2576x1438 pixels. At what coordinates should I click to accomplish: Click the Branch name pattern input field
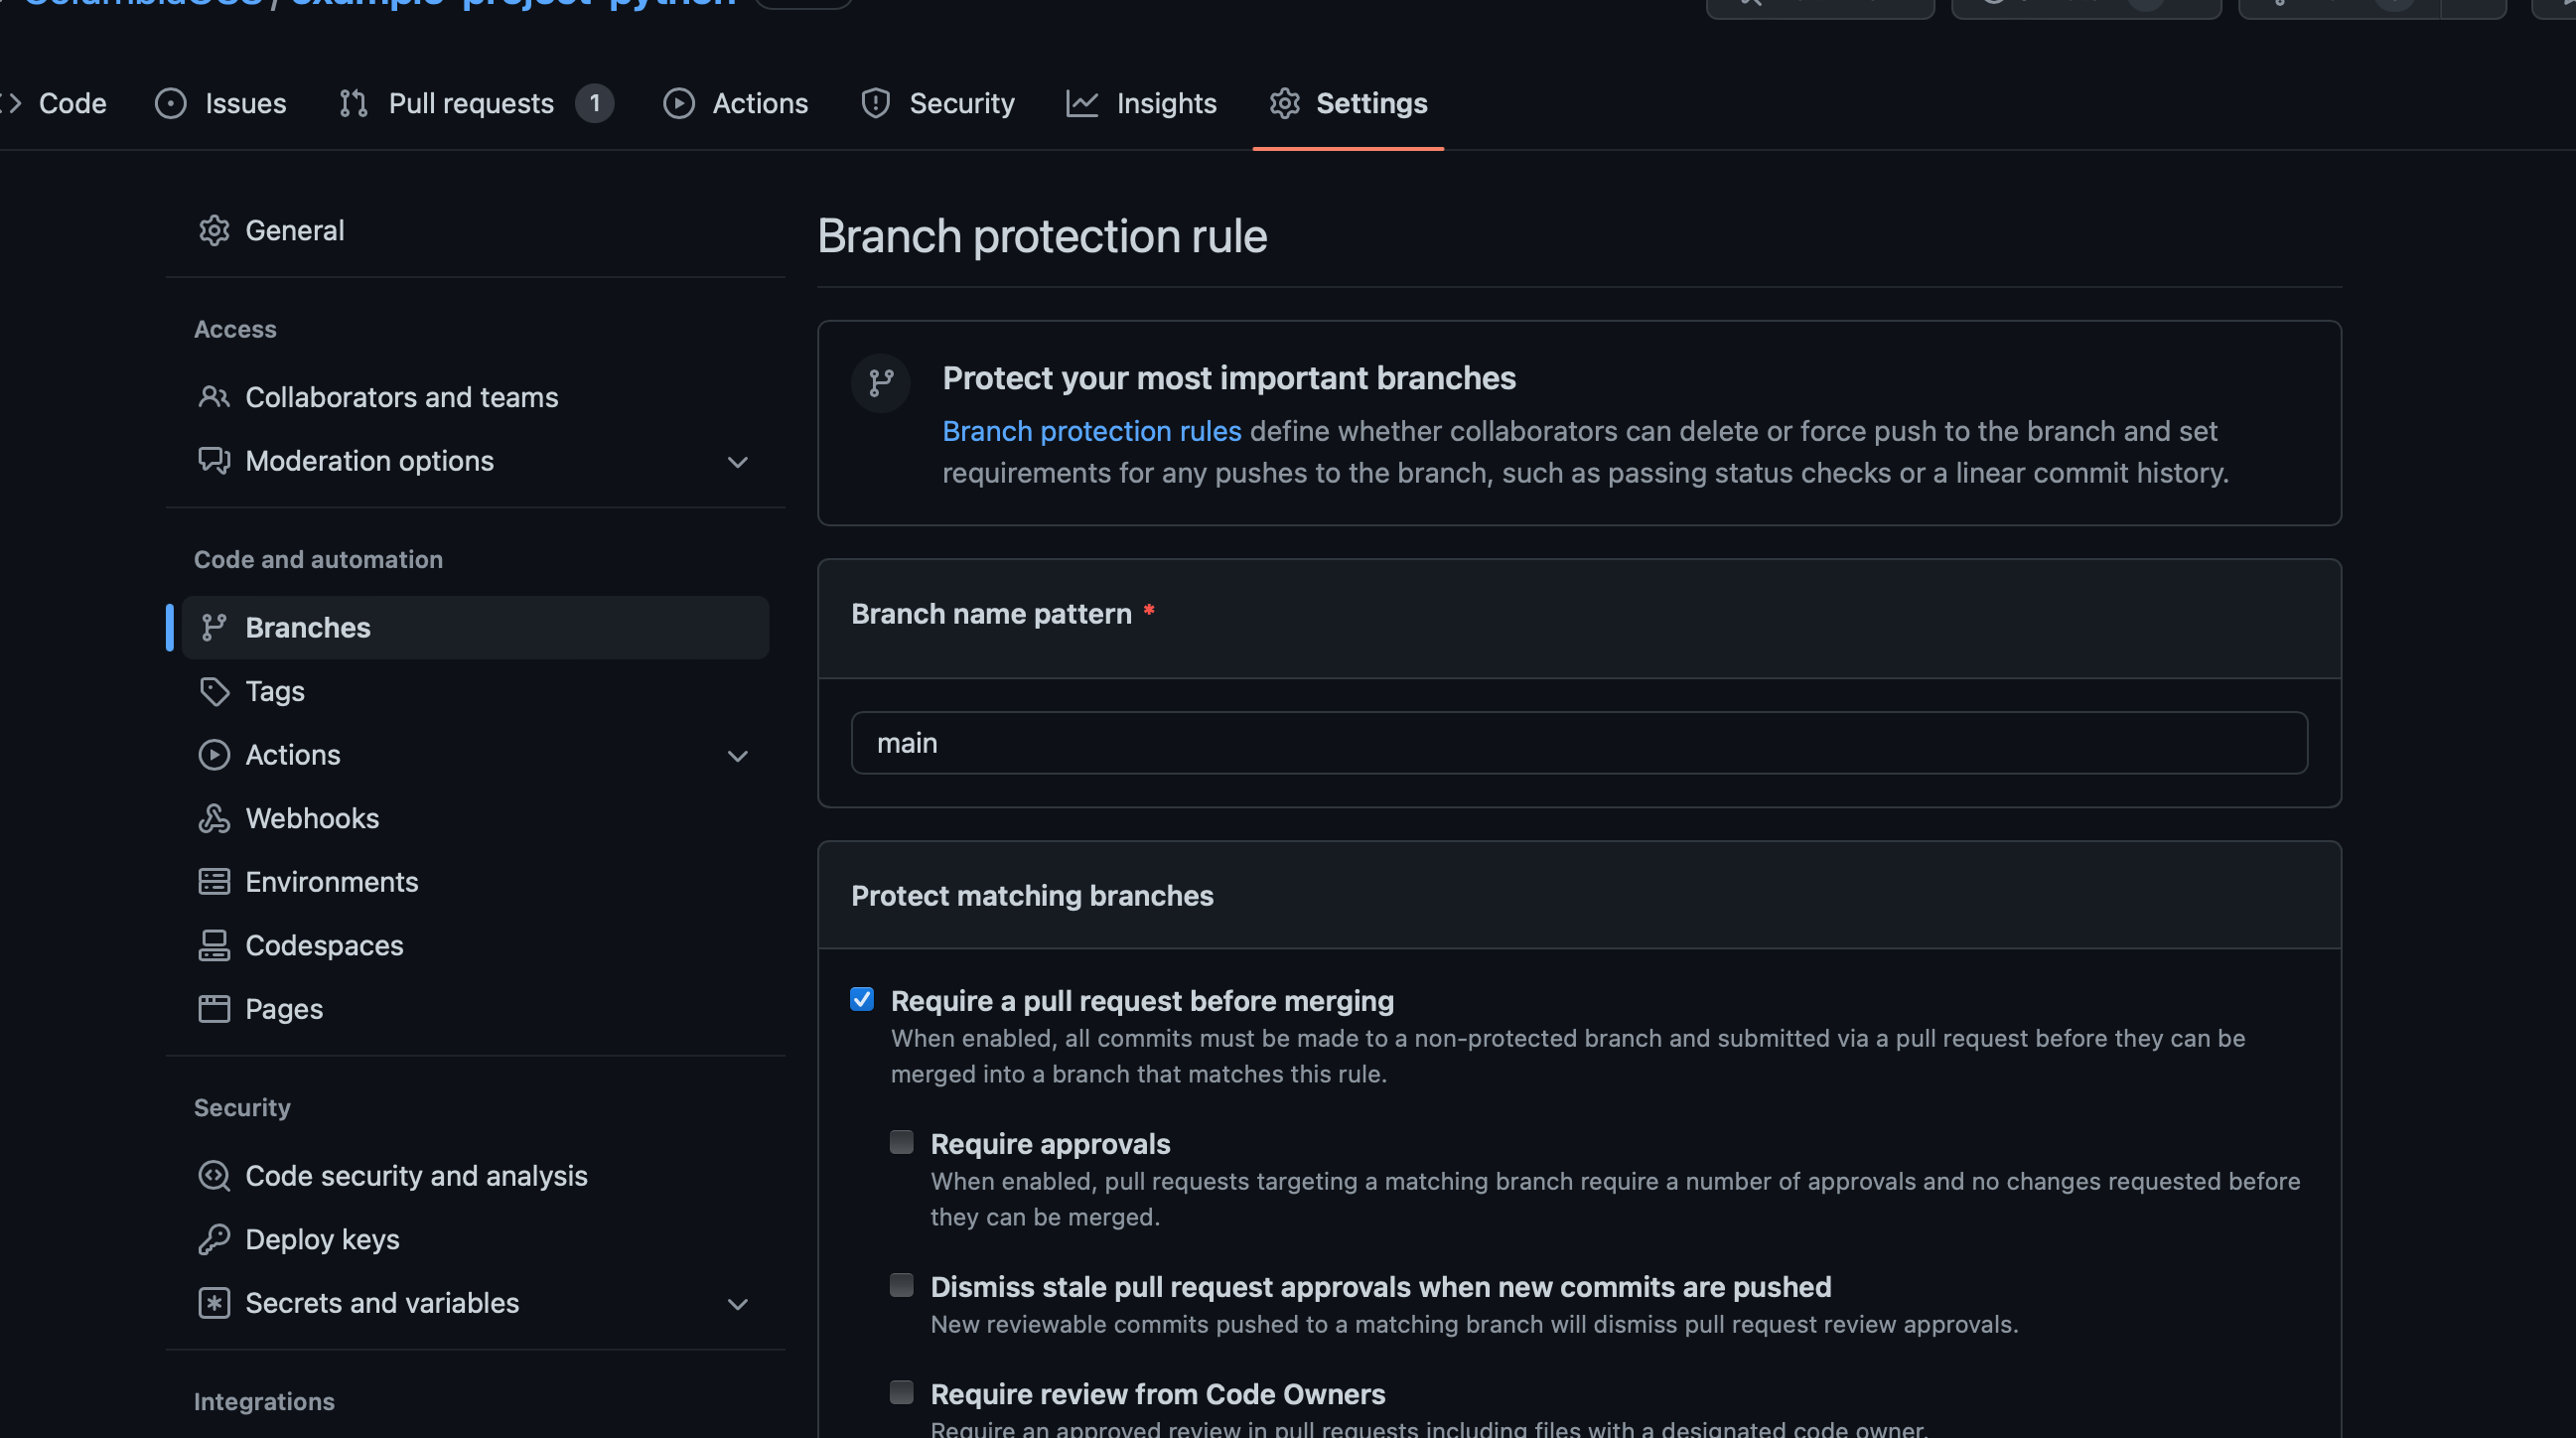[x=1579, y=742]
